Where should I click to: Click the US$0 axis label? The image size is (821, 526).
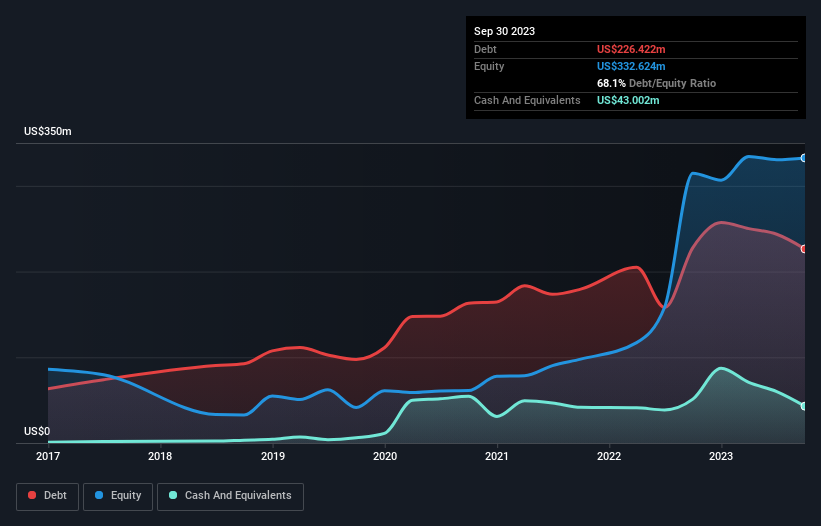click(37, 431)
